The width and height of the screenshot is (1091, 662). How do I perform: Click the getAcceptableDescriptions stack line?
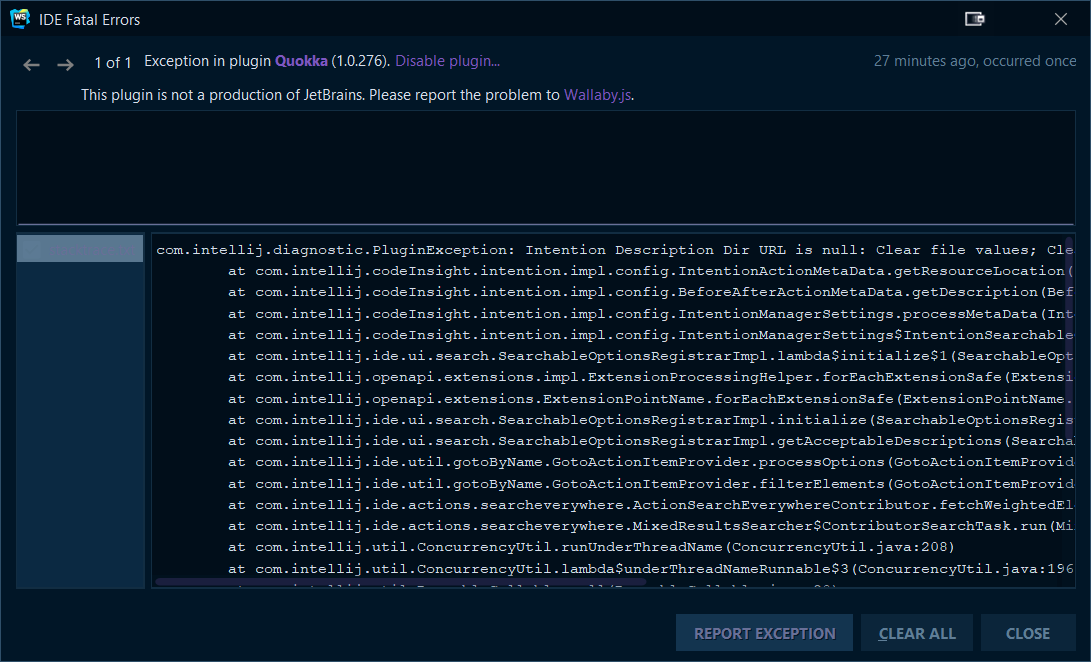[x=651, y=441]
